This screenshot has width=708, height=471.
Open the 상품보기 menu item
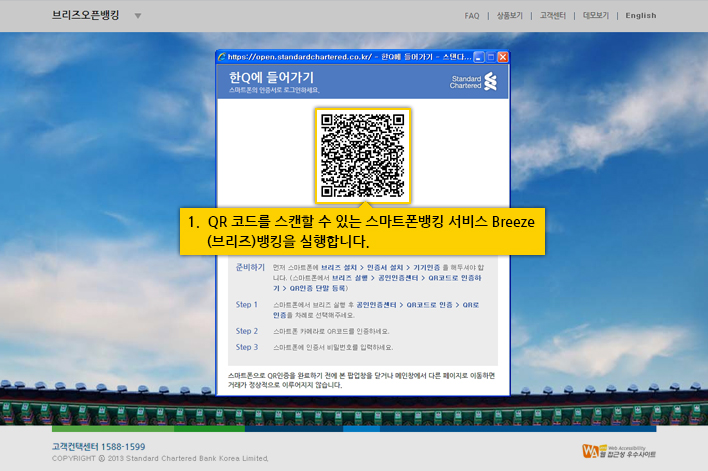(509, 16)
